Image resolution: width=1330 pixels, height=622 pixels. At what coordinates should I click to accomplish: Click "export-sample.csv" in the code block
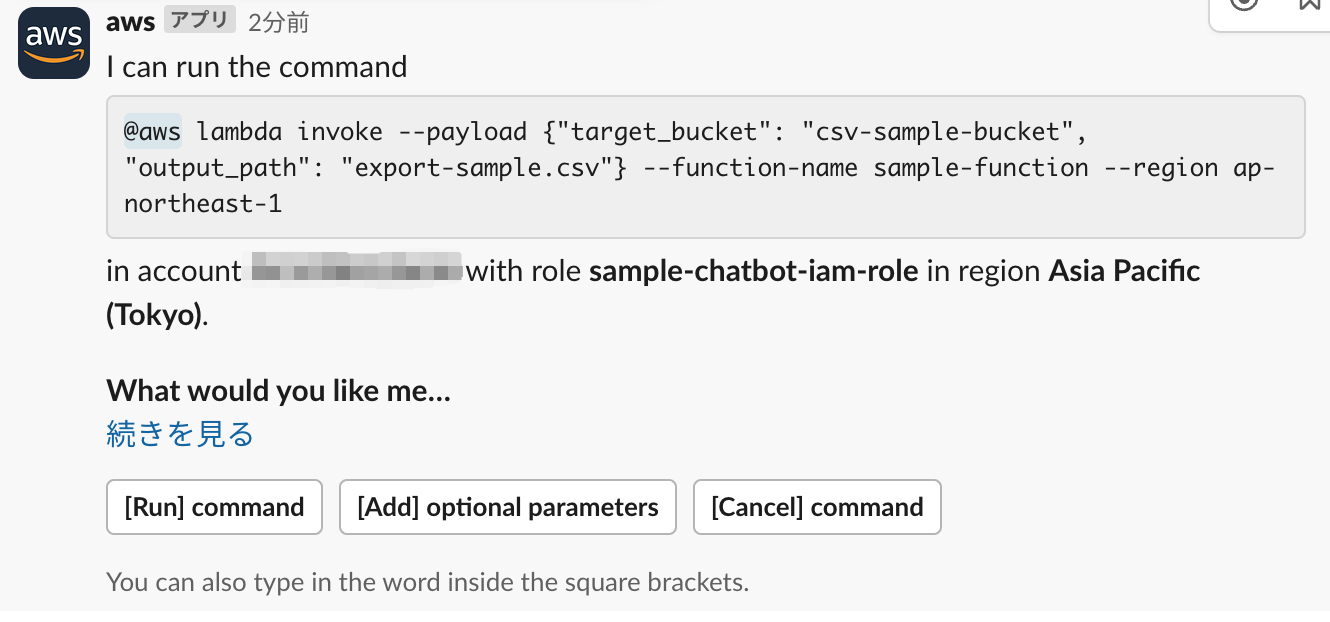tap(484, 168)
